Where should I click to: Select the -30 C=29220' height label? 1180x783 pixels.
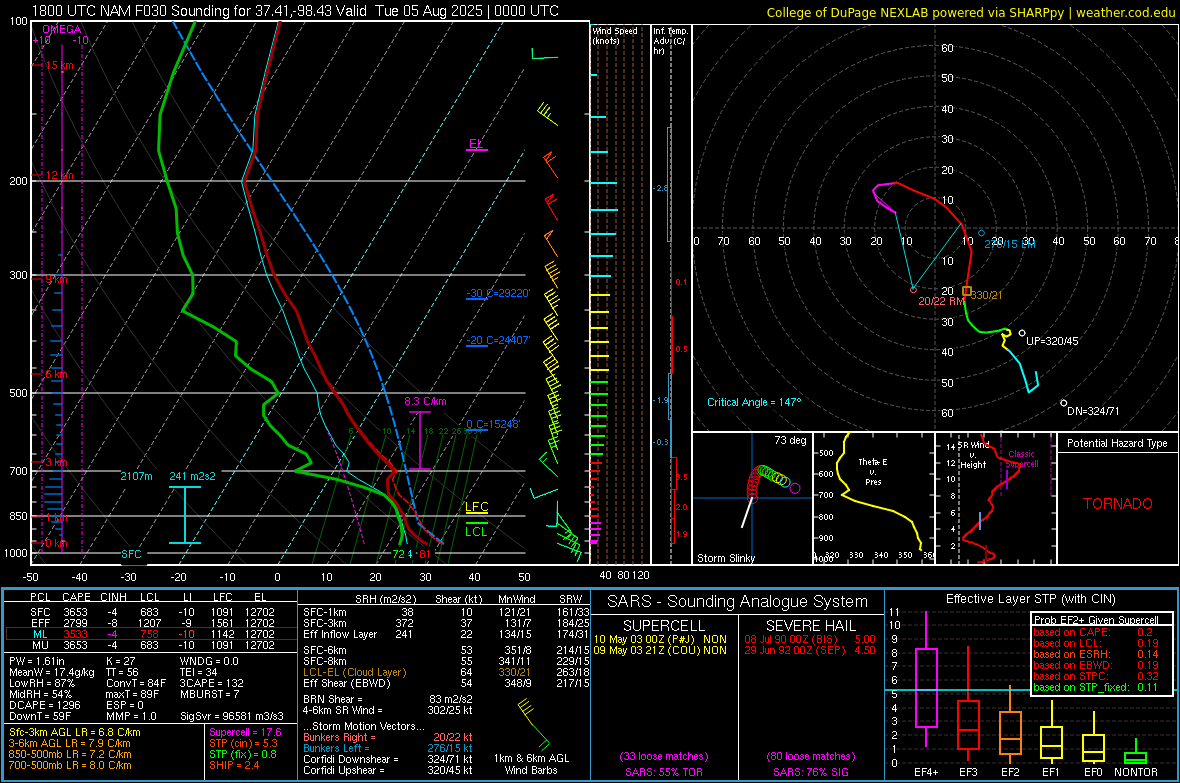tap(498, 293)
